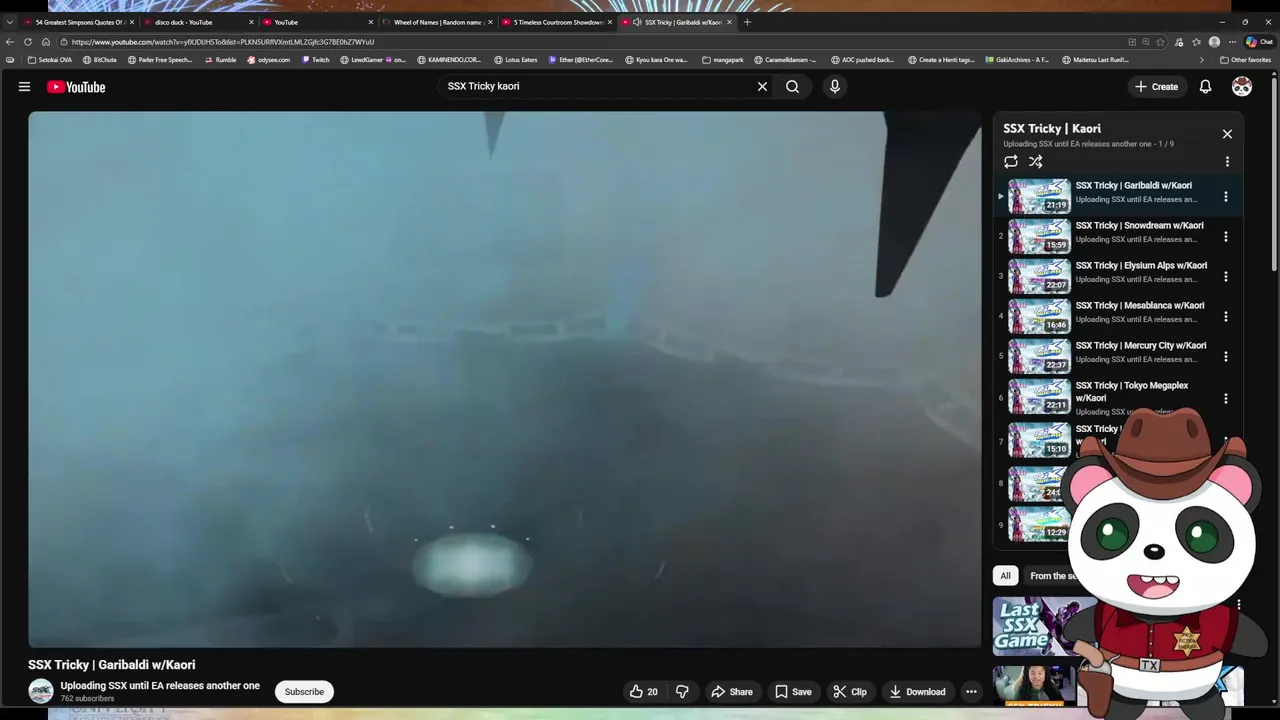The width and height of the screenshot is (1280, 720).
Task: Open the mangapark bookmark folder
Action: 723,60
